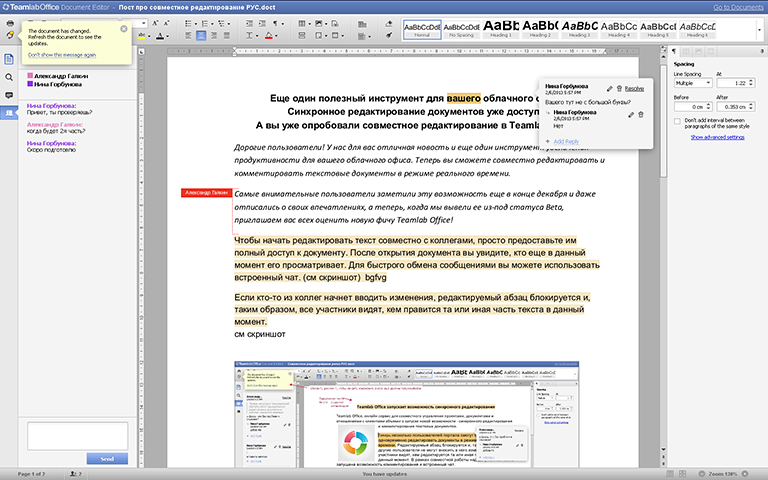Apply the Heading 3 style
Screen dimensions: 768x480
(x=579, y=29)
